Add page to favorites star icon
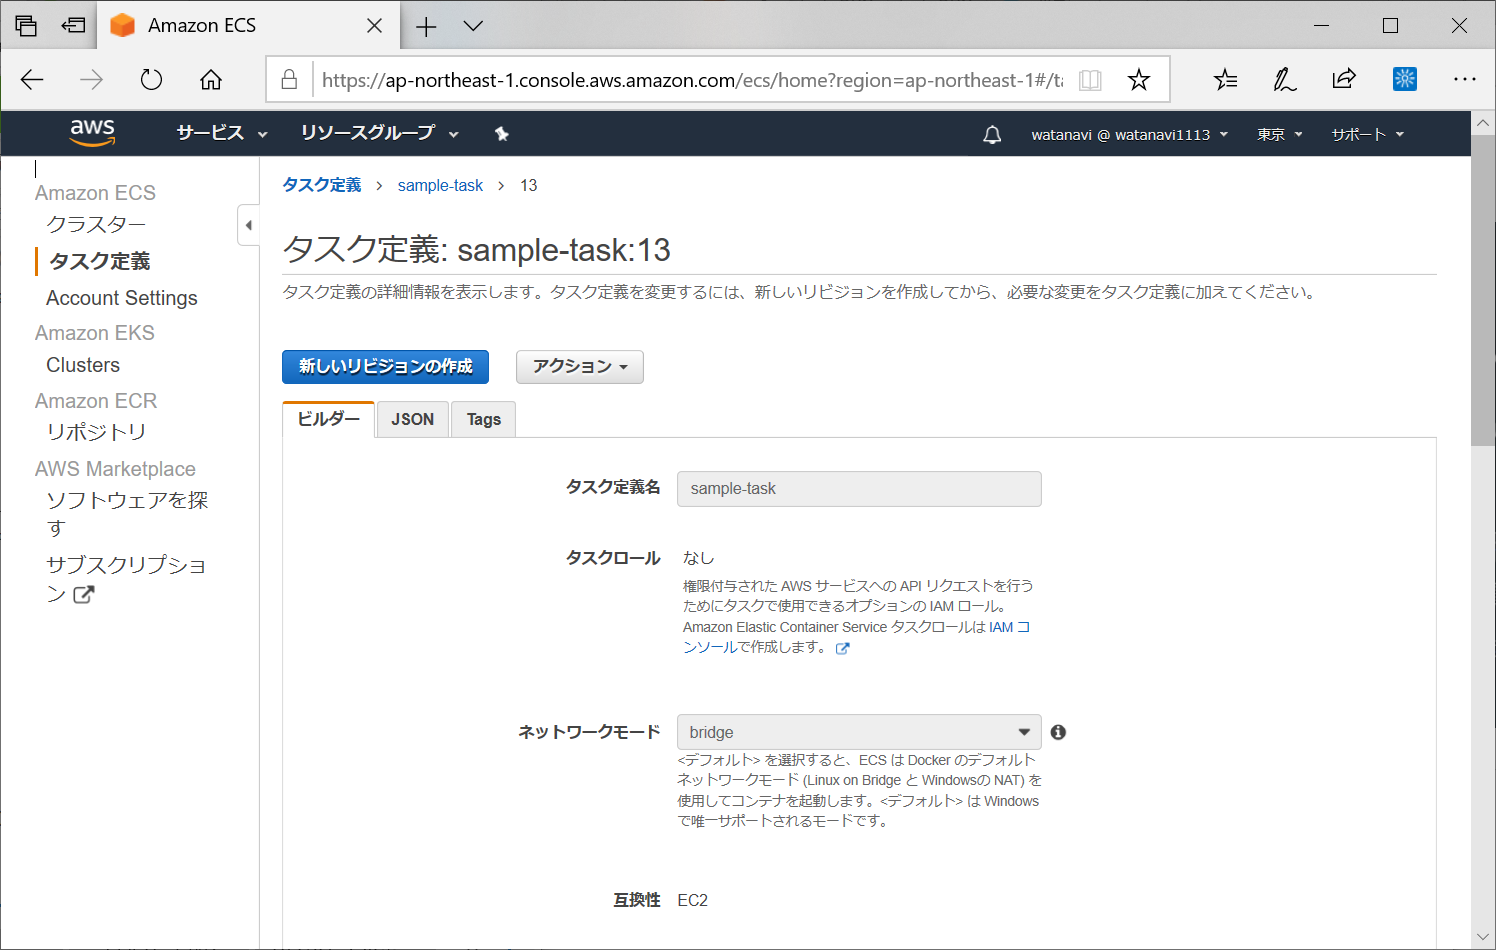 pos(1138,80)
